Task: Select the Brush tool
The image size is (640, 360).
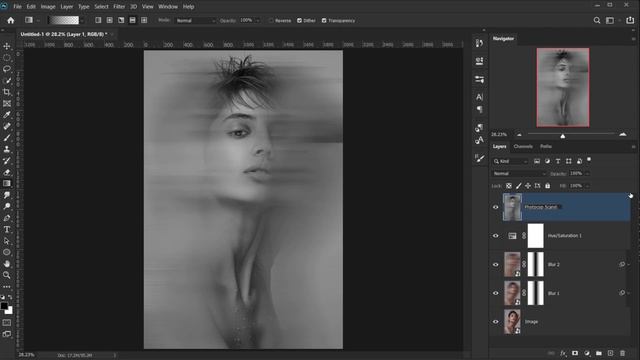Action: (x=7, y=138)
